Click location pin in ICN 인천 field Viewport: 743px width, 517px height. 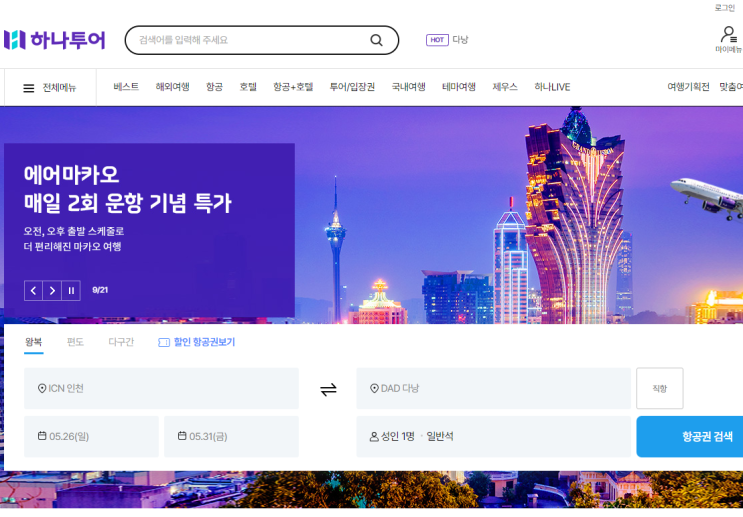42,389
